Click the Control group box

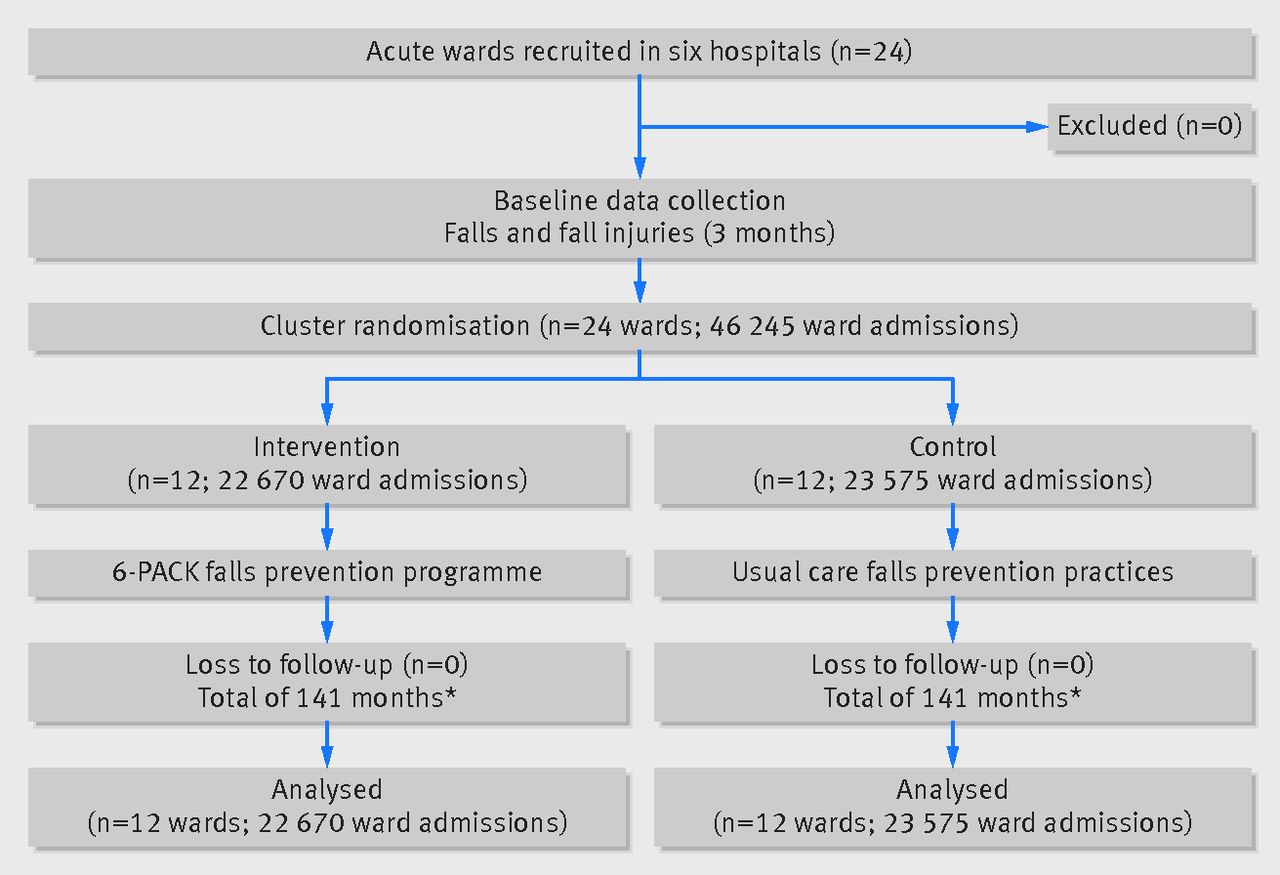(x=952, y=463)
